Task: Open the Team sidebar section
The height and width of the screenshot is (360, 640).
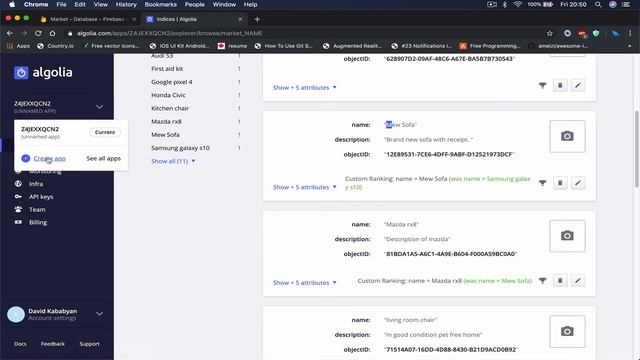Action: pos(37,209)
